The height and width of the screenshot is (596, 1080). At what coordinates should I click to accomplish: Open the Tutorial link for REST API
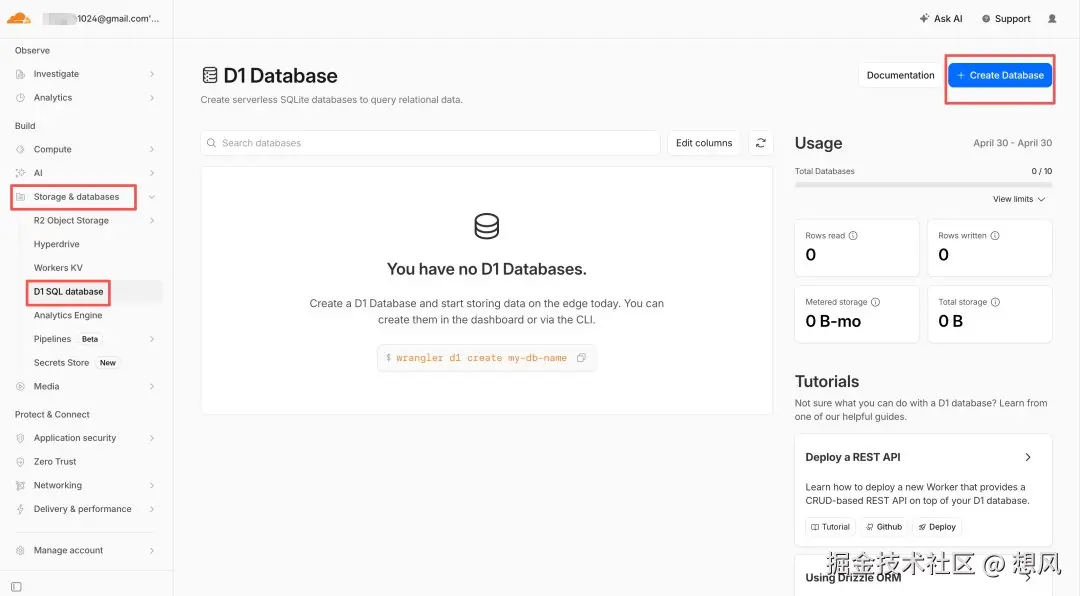tap(830, 527)
